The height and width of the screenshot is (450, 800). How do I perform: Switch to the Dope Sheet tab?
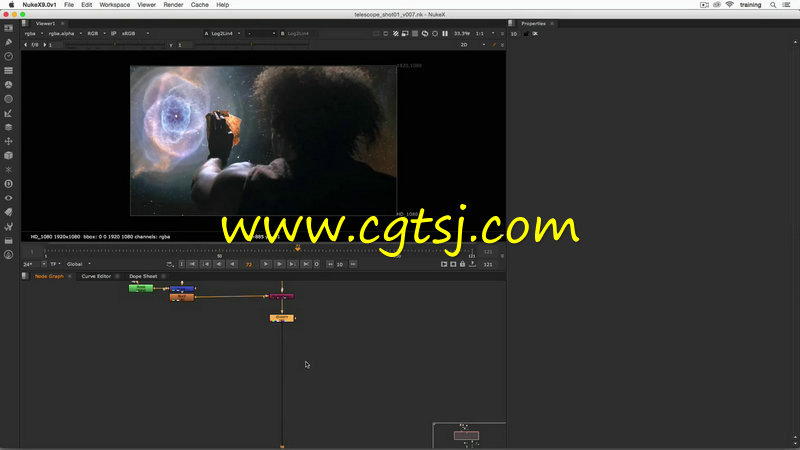click(x=143, y=277)
